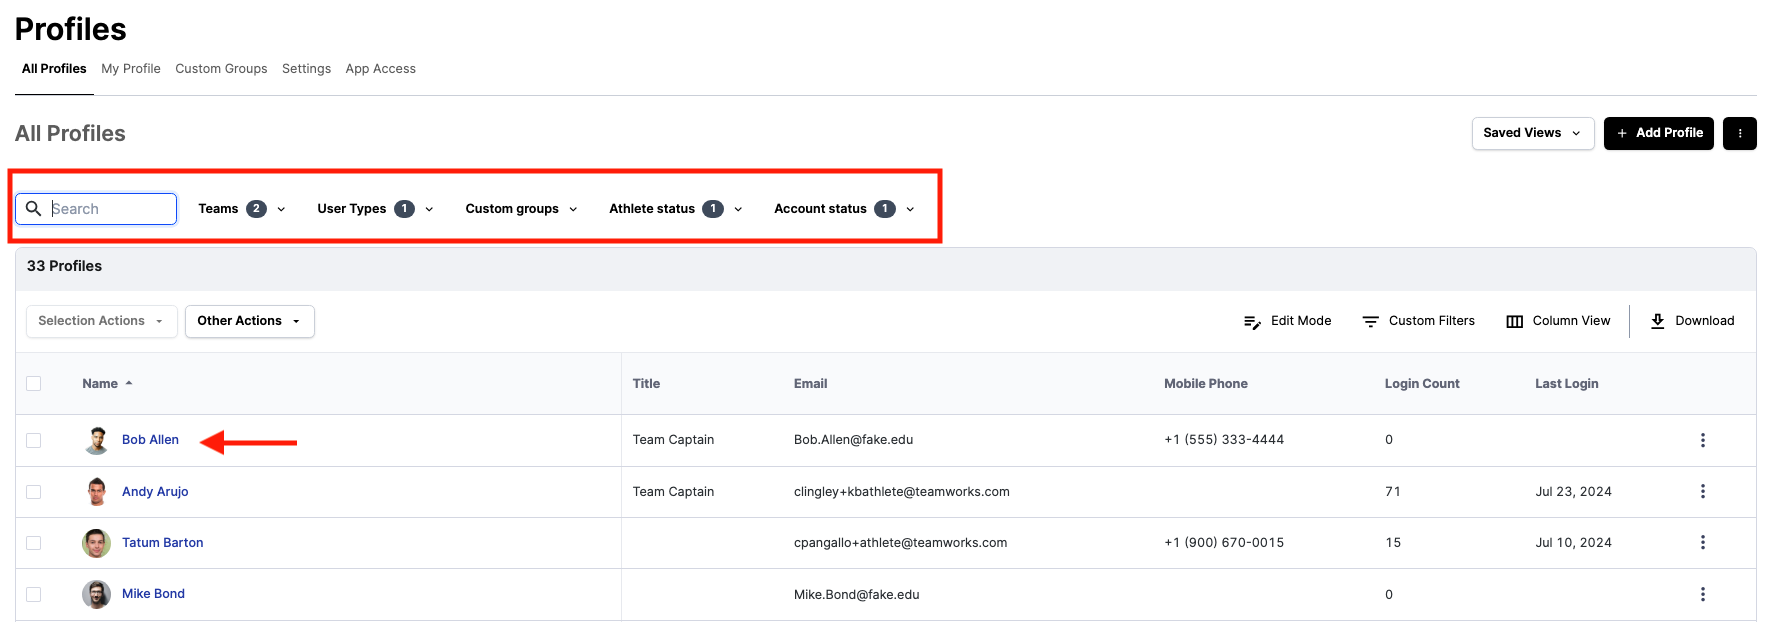Open Mike Bond's profile link

pos(153,594)
